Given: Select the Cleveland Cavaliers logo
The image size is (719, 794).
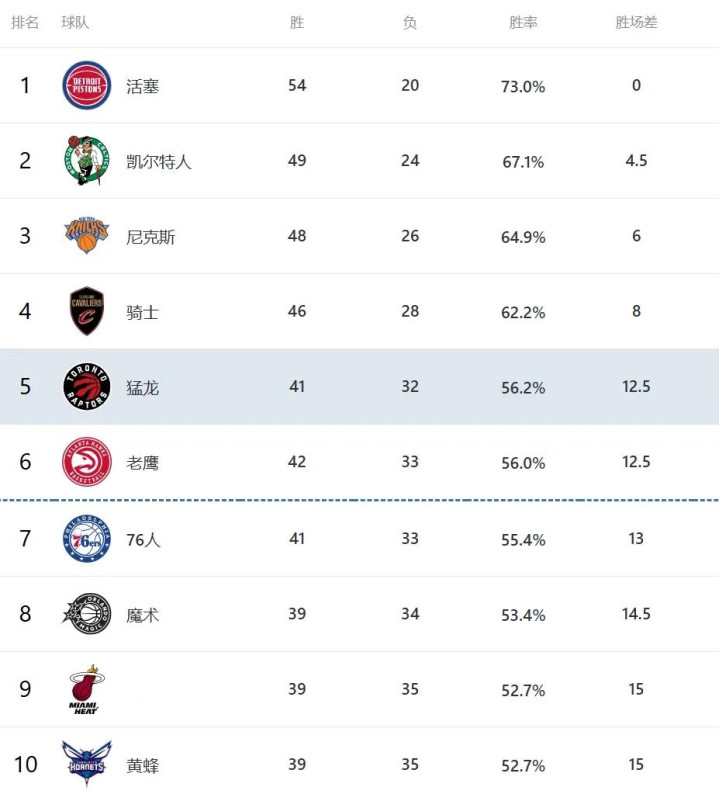Looking at the screenshot, I should [87, 311].
